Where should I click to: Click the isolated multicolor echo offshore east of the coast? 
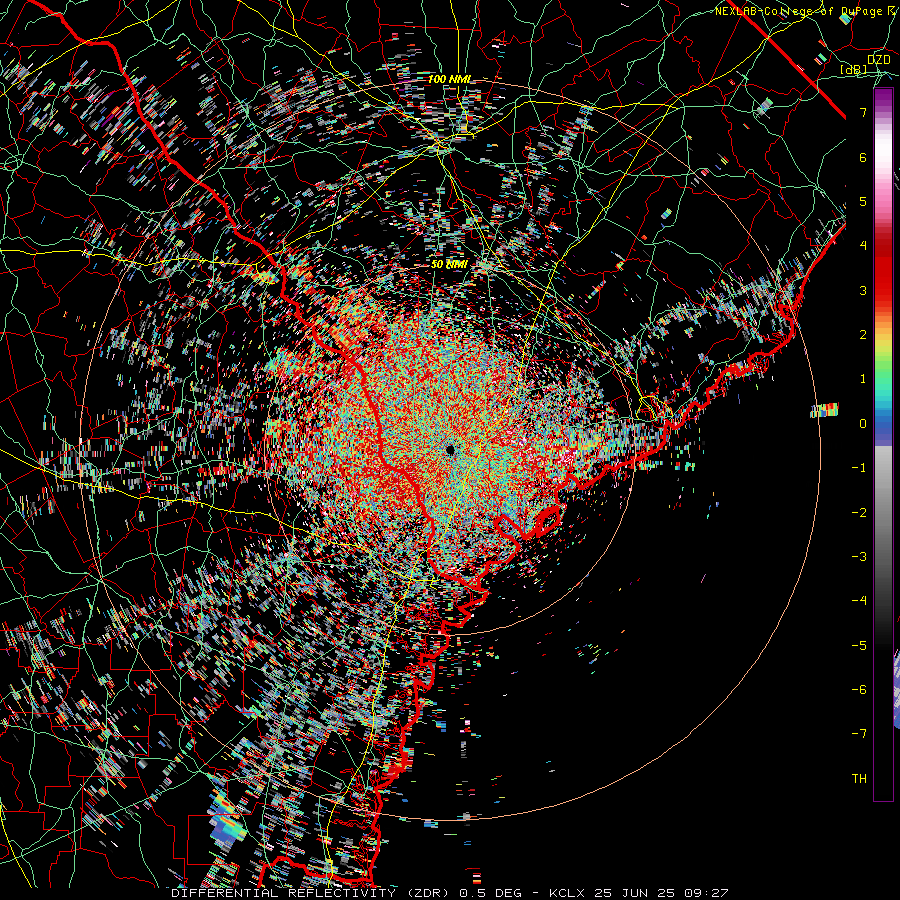tap(825, 410)
